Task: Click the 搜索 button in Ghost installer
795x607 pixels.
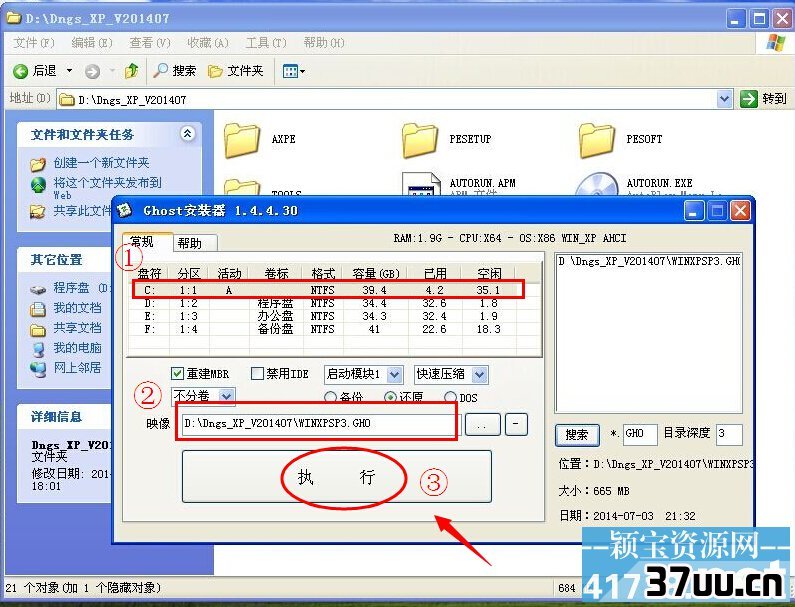Action: pos(577,435)
